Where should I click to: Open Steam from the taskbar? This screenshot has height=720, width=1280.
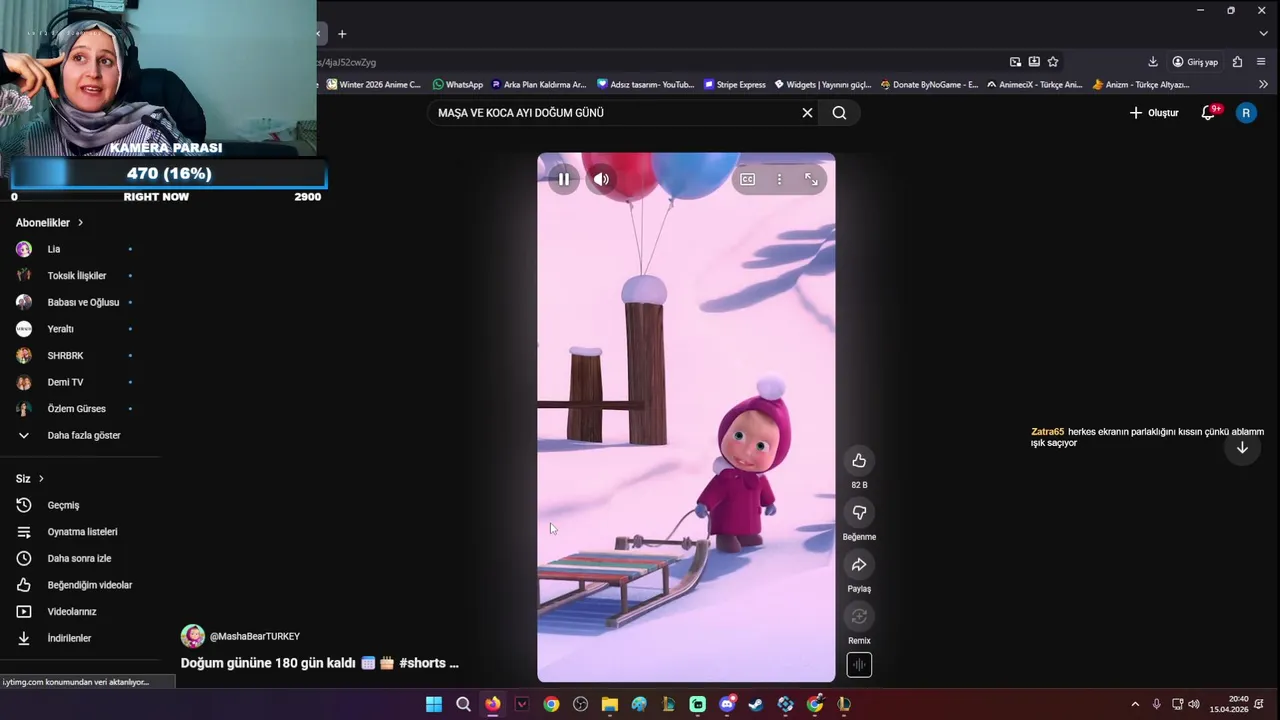756,704
